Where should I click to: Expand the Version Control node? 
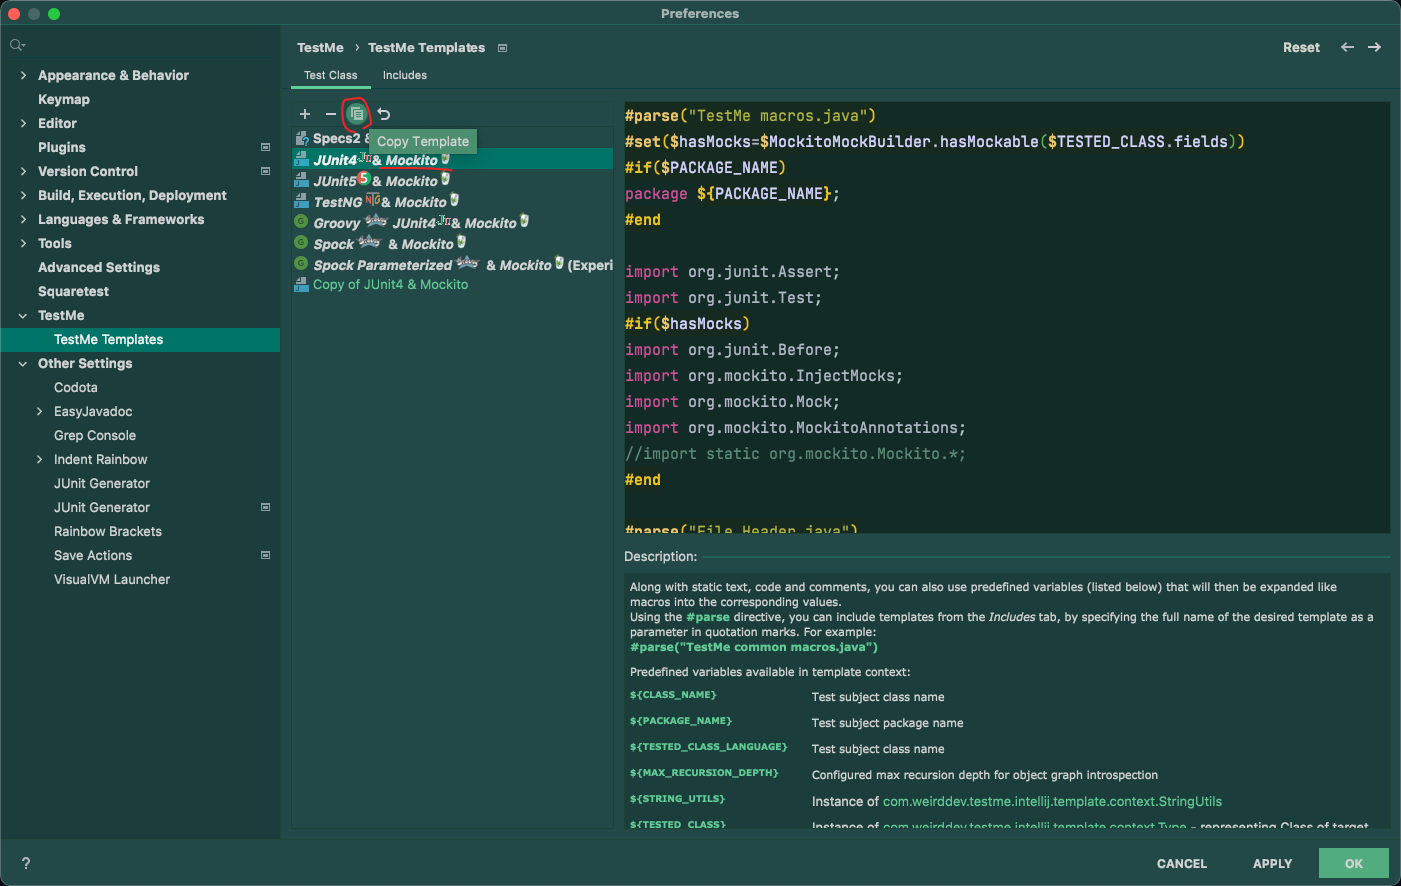(x=23, y=171)
